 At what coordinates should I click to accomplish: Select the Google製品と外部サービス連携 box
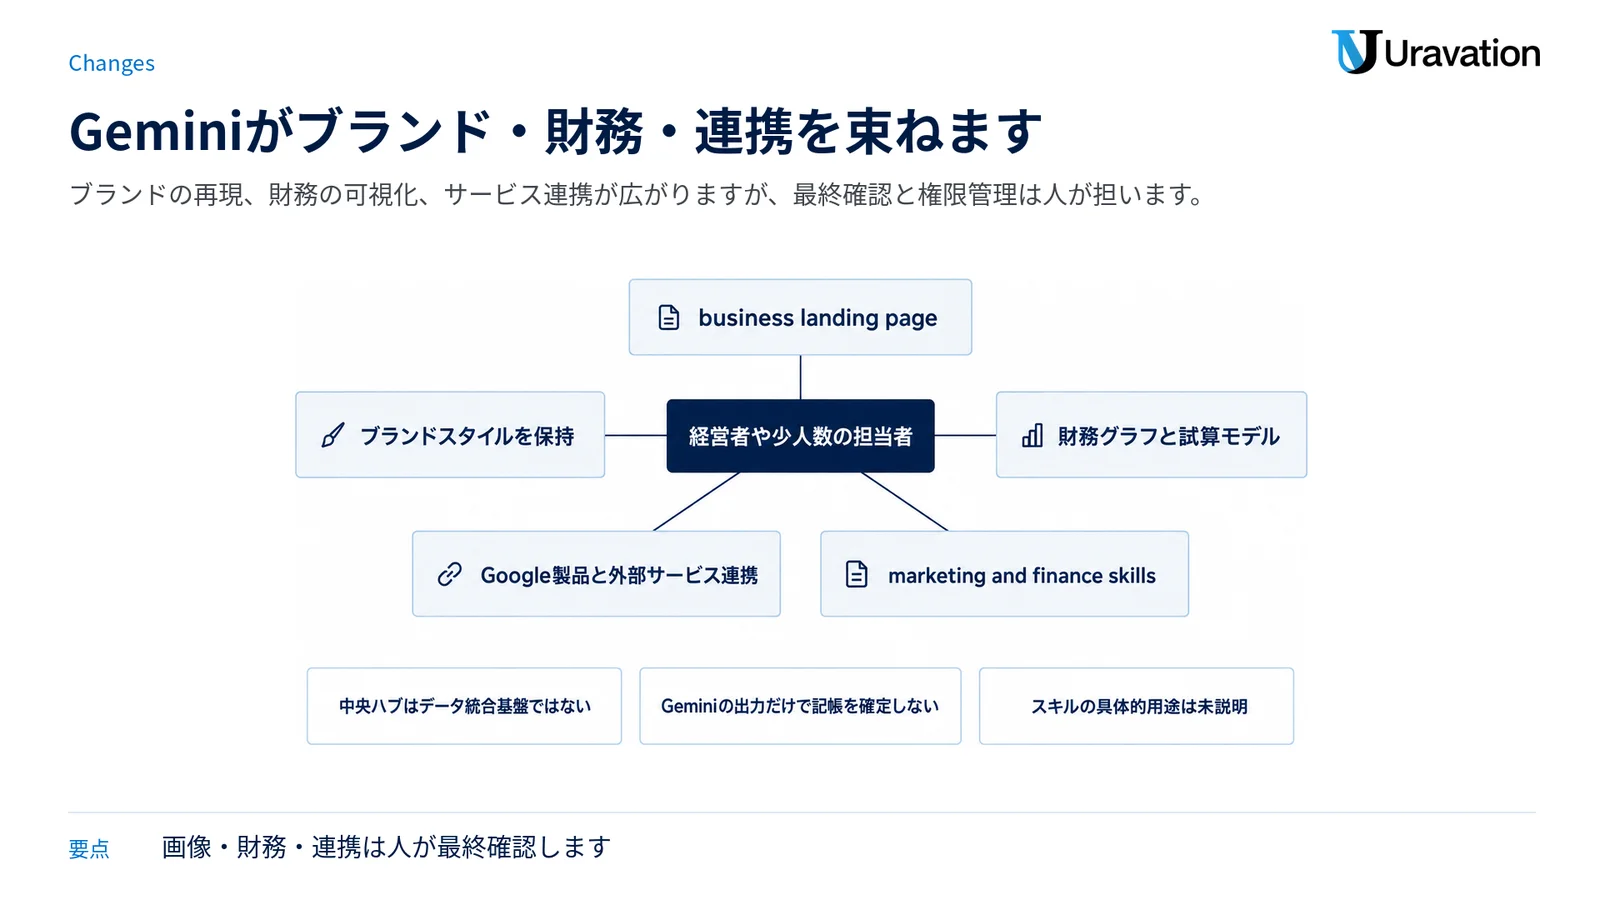click(596, 574)
